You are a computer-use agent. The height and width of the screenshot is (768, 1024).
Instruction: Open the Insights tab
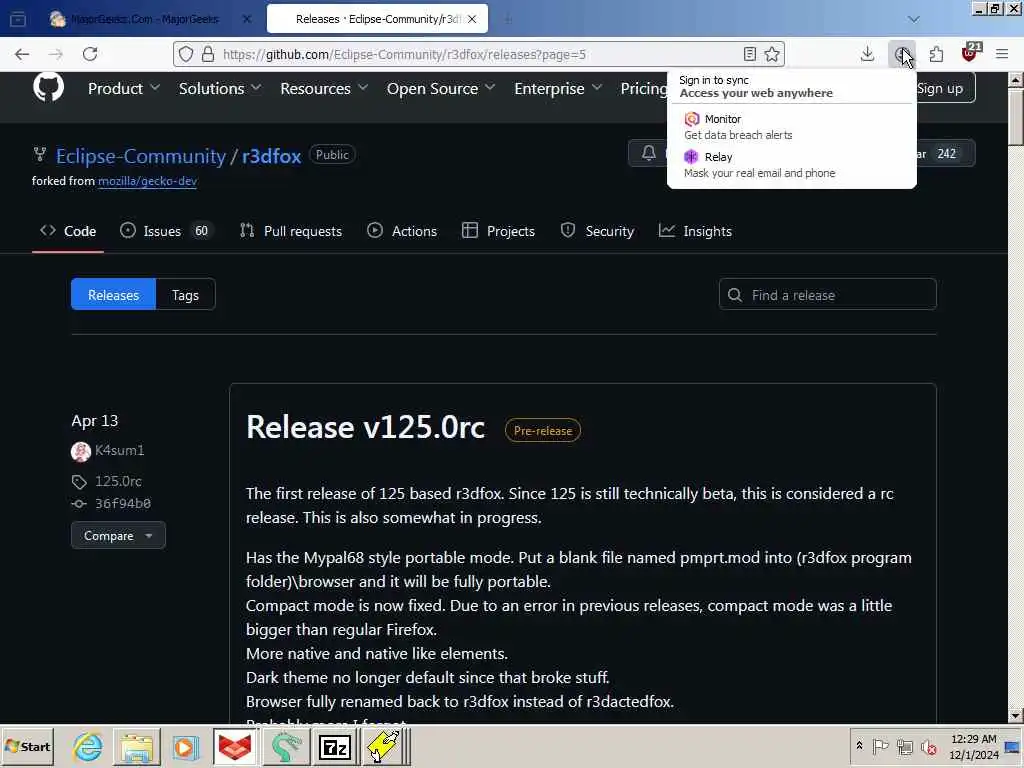pyautogui.click(x=695, y=231)
